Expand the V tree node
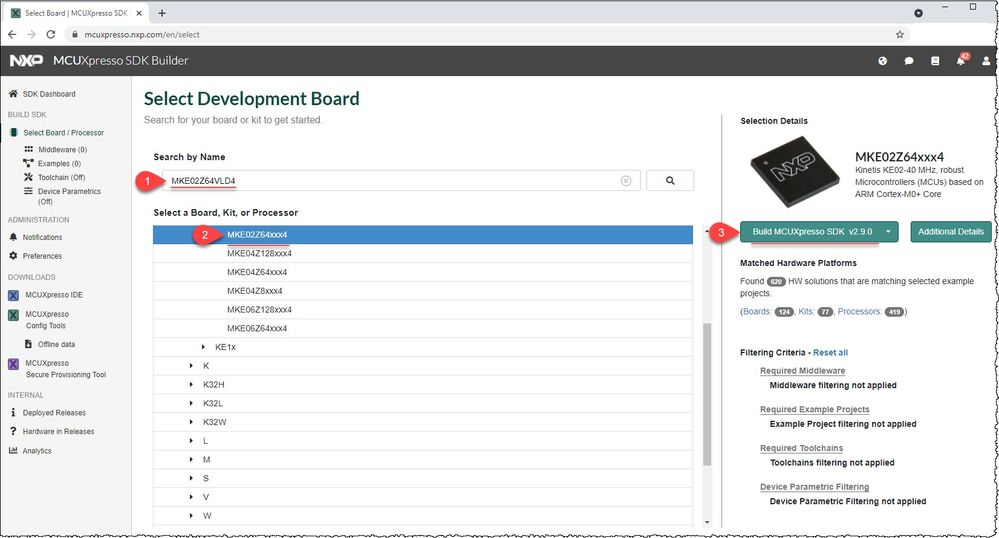This screenshot has height=538, width=999. click(x=191, y=497)
